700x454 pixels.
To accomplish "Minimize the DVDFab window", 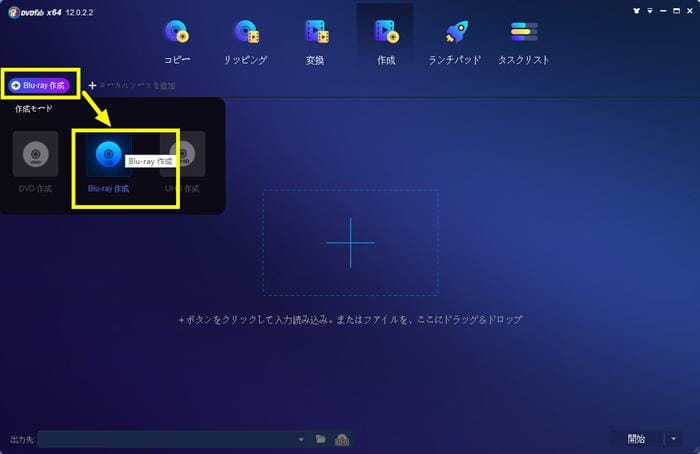I will [663, 11].
